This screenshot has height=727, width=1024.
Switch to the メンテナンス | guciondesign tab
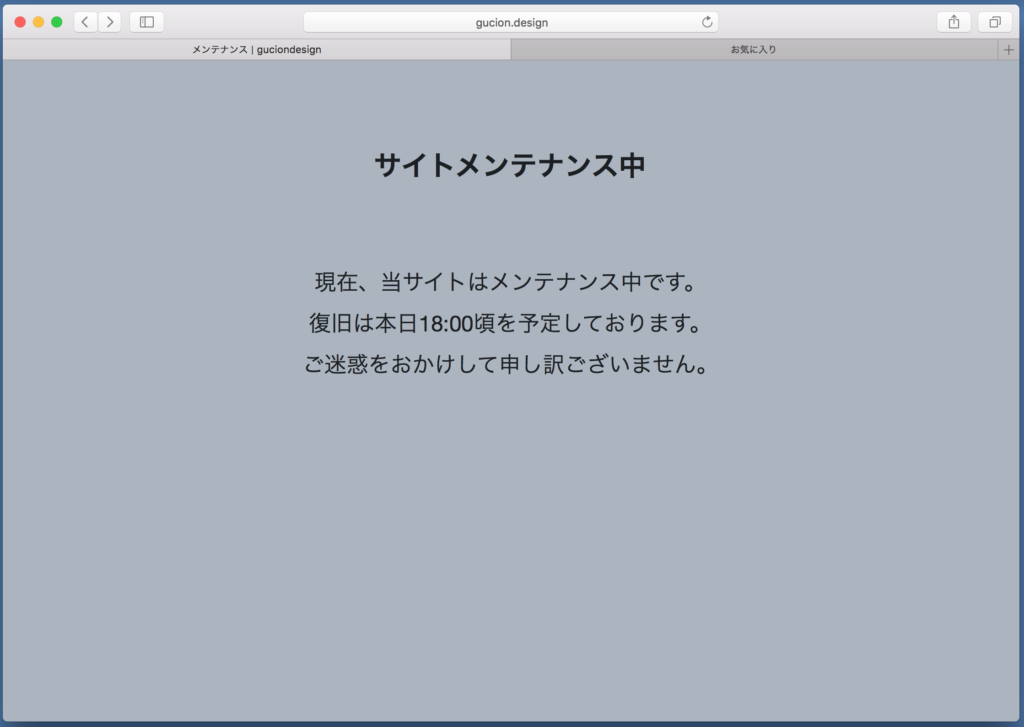pos(257,50)
